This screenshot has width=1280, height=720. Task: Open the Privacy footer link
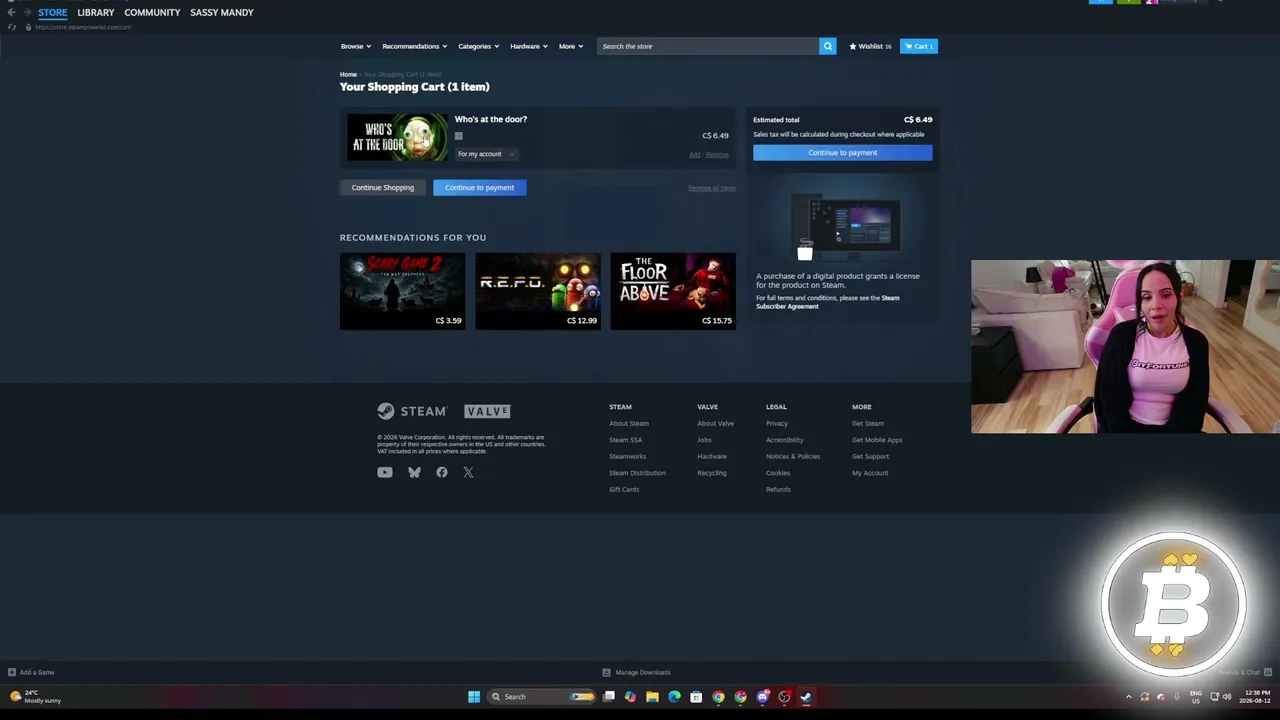click(x=777, y=423)
